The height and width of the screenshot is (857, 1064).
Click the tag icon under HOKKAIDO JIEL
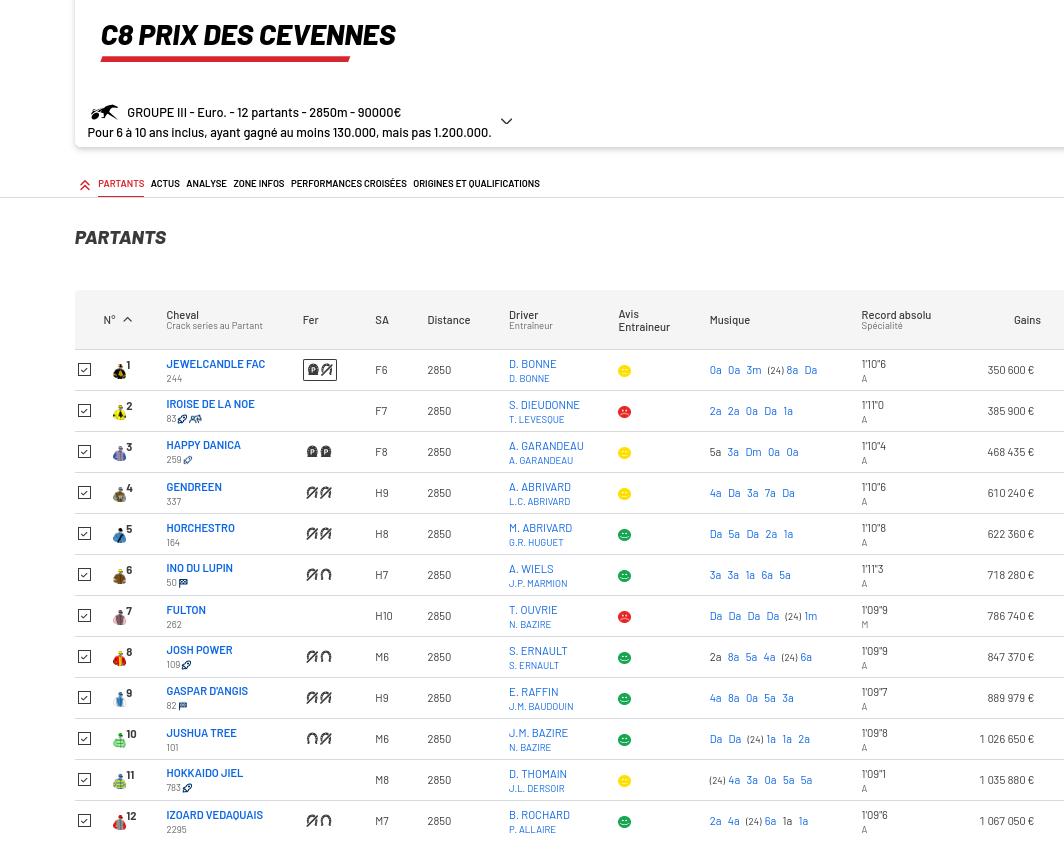pyautogui.click(x=187, y=788)
